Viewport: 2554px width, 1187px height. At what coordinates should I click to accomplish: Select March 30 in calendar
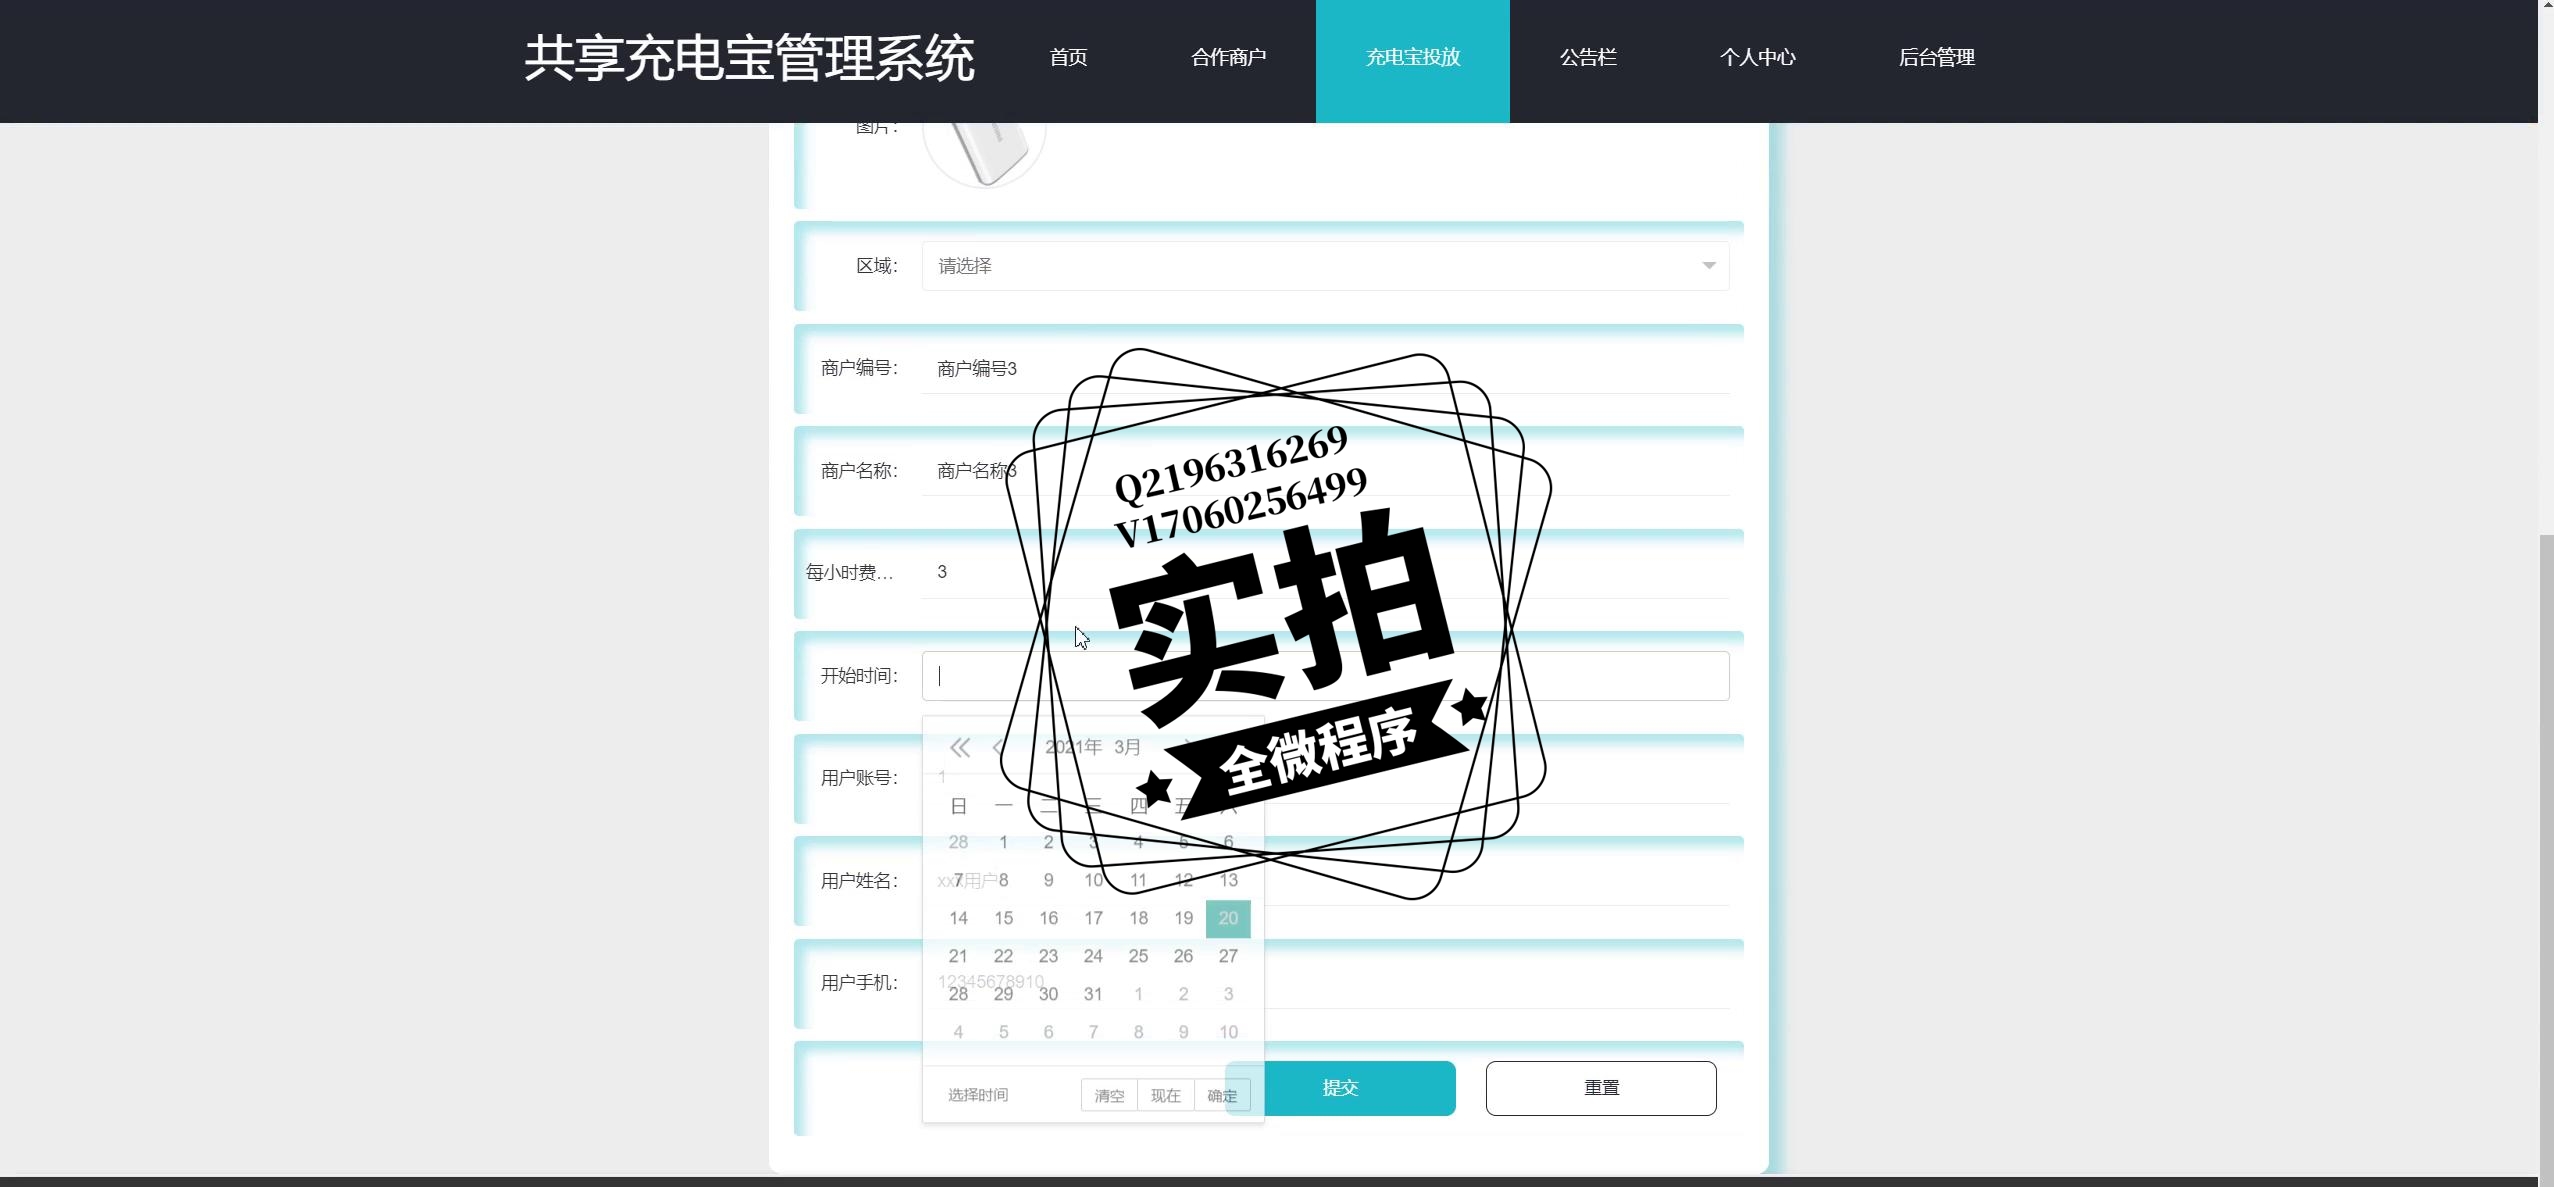1048,995
